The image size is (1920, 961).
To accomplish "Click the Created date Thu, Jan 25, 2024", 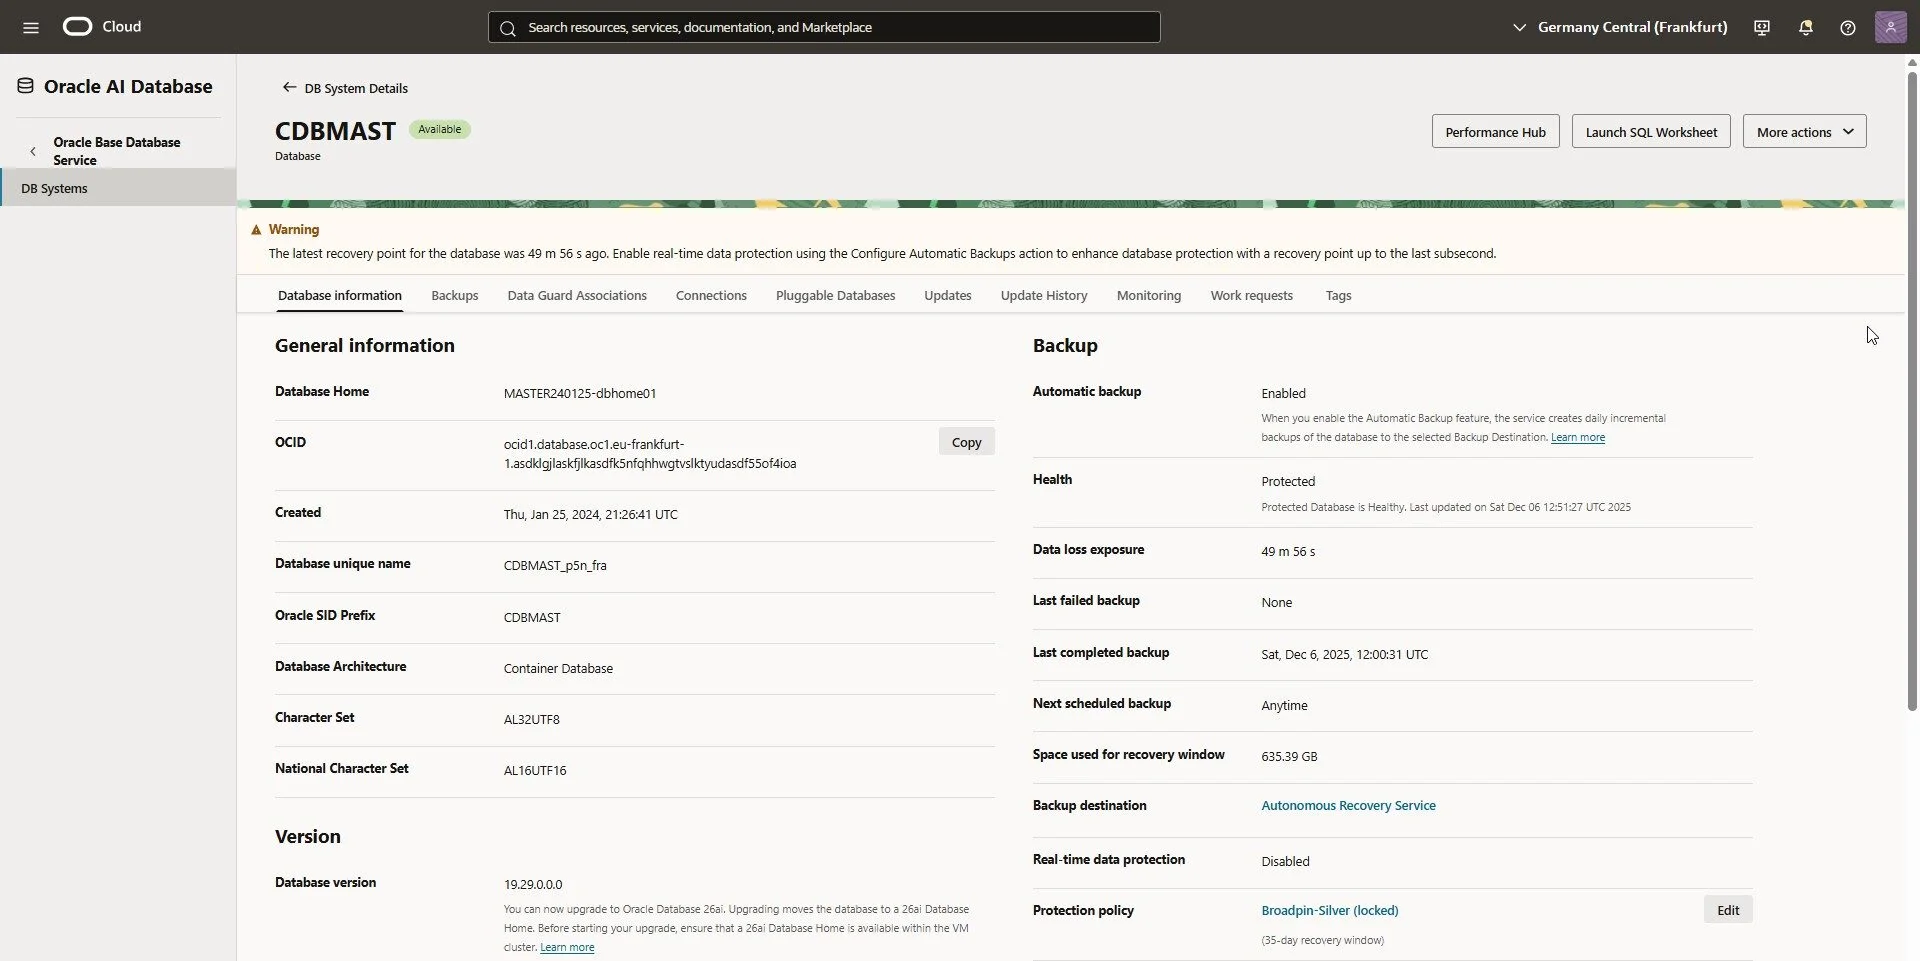I will pos(590,514).
